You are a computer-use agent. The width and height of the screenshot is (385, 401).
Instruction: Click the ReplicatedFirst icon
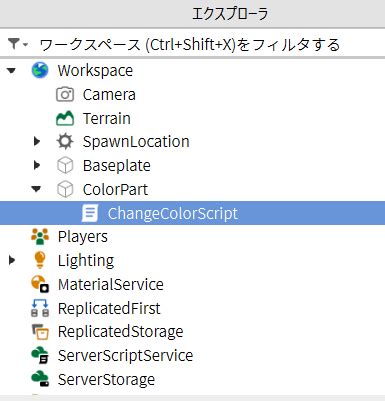click(40, 308)
